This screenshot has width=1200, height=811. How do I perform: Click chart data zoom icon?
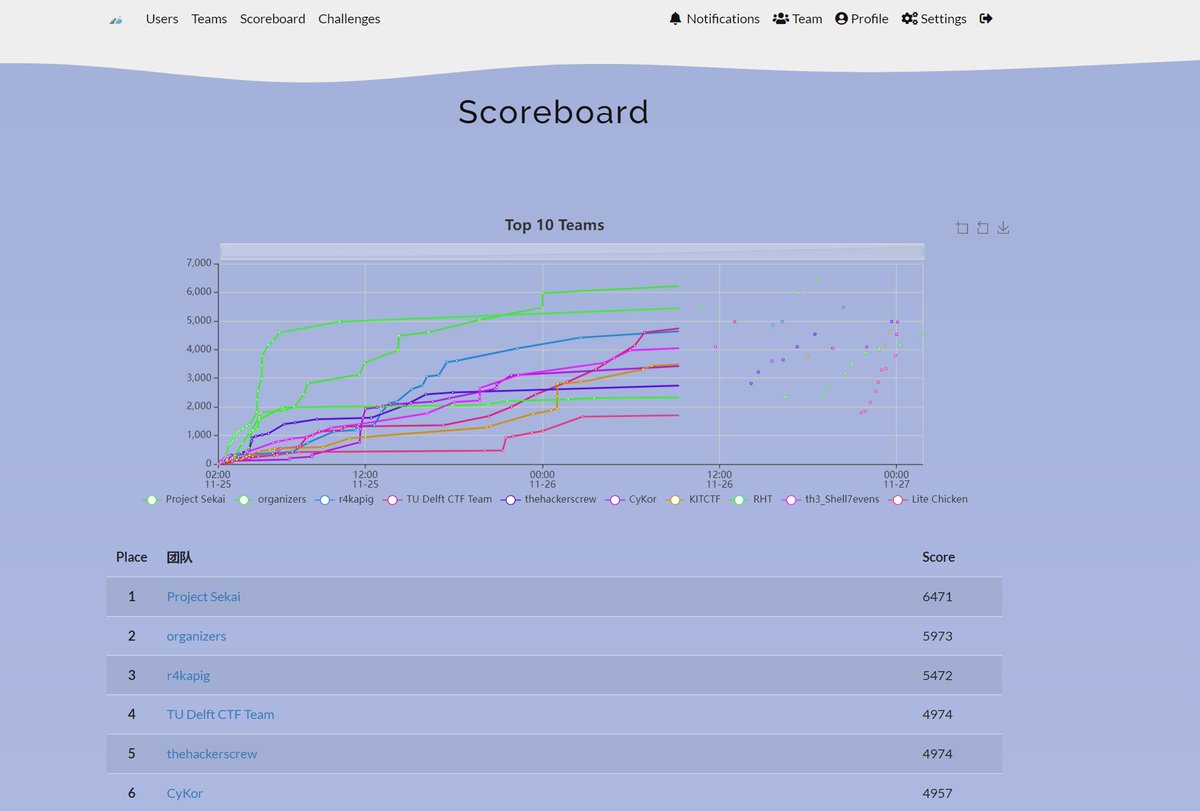tap(962, 228)
